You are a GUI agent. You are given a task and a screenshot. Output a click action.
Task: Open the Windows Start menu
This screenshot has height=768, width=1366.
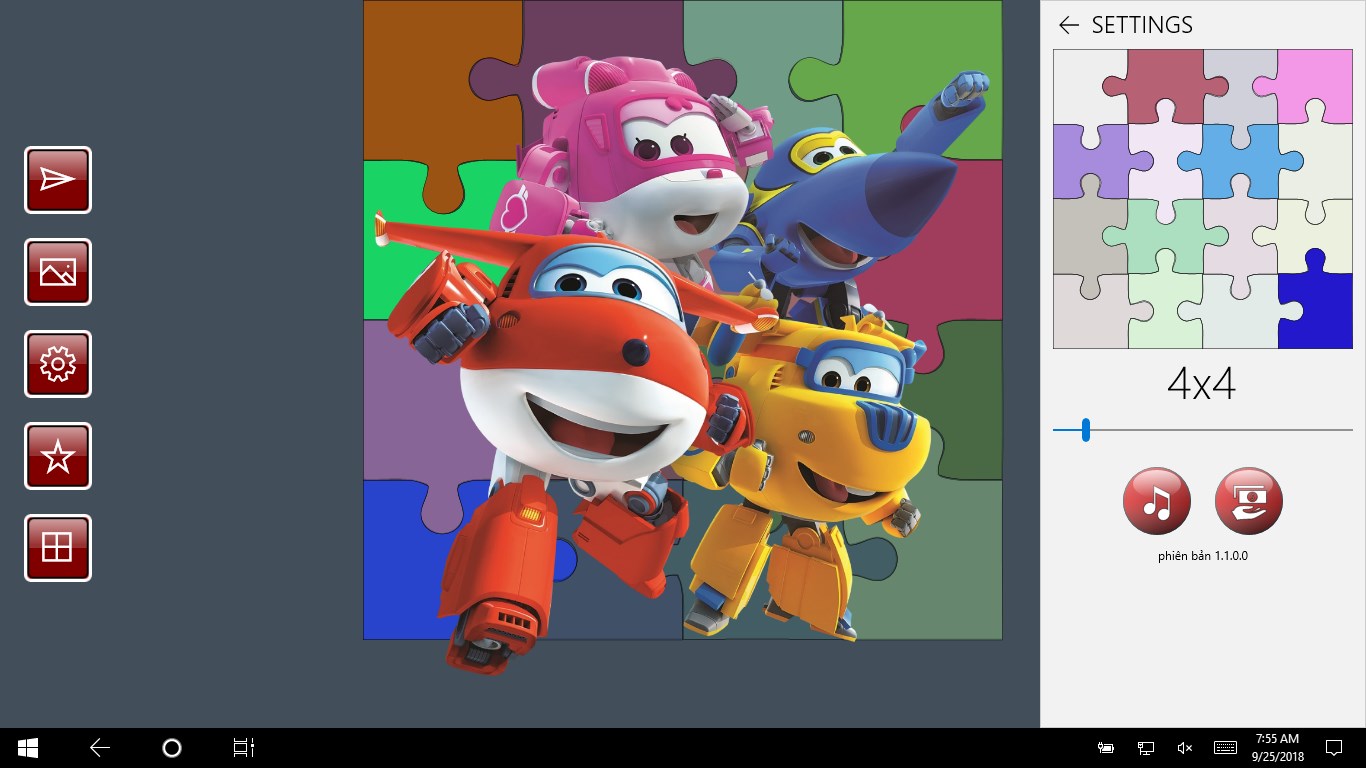(x=28, y=748)
